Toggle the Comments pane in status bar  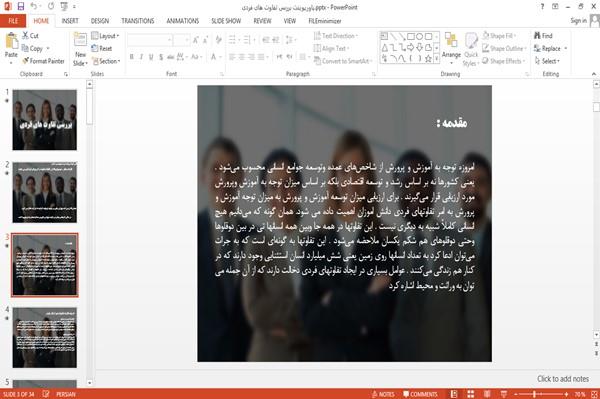420,394
